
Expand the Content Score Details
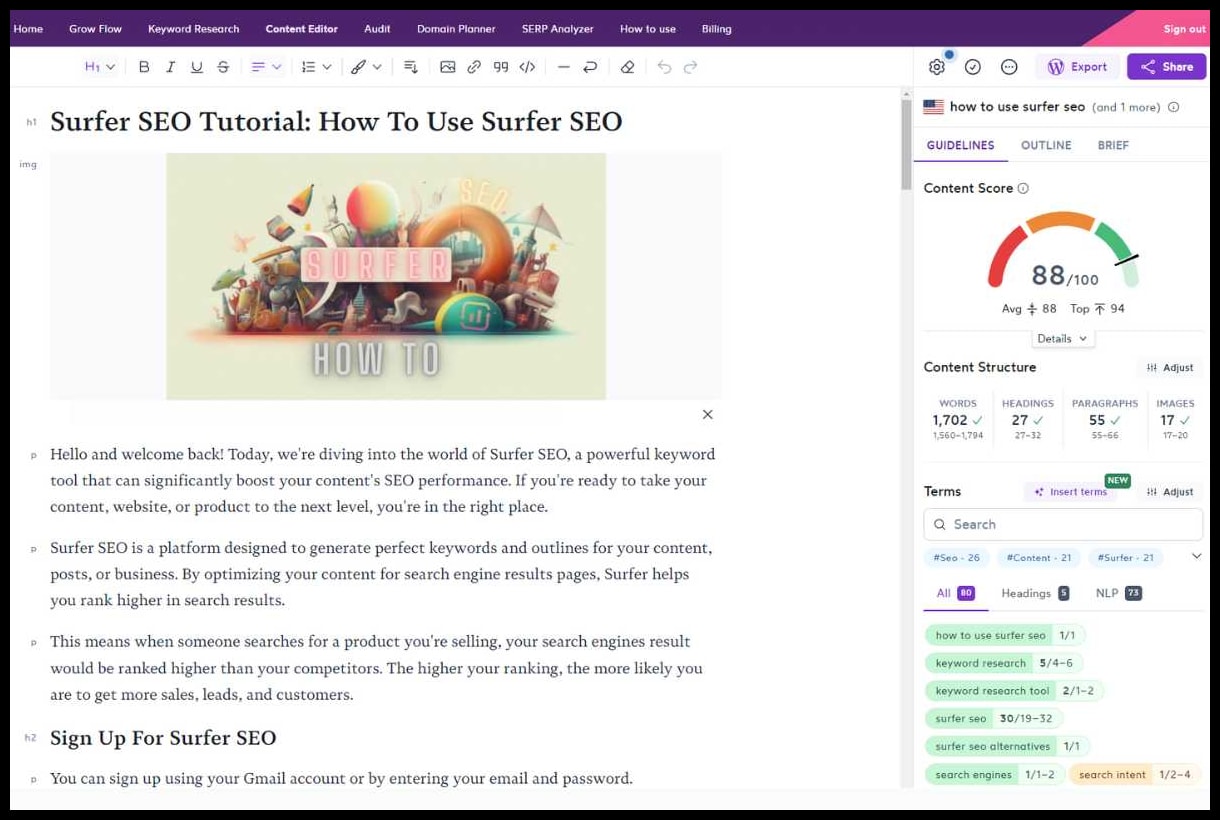(1062, 339)
